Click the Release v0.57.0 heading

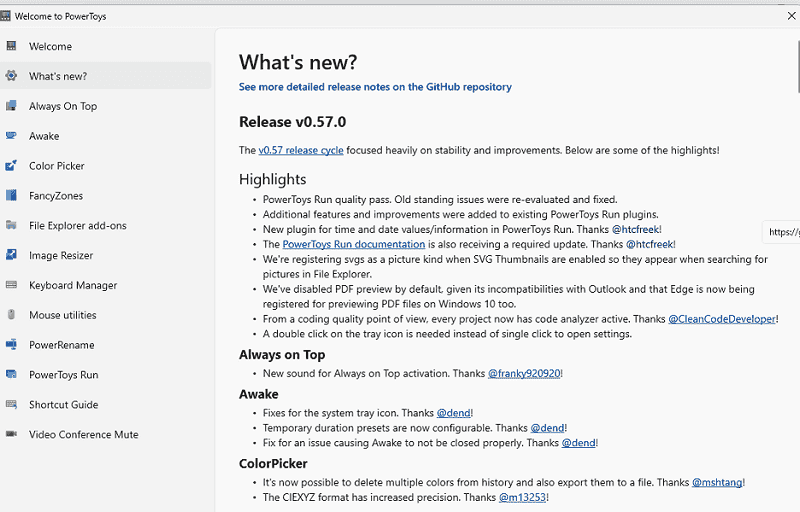tap(292, 122)
